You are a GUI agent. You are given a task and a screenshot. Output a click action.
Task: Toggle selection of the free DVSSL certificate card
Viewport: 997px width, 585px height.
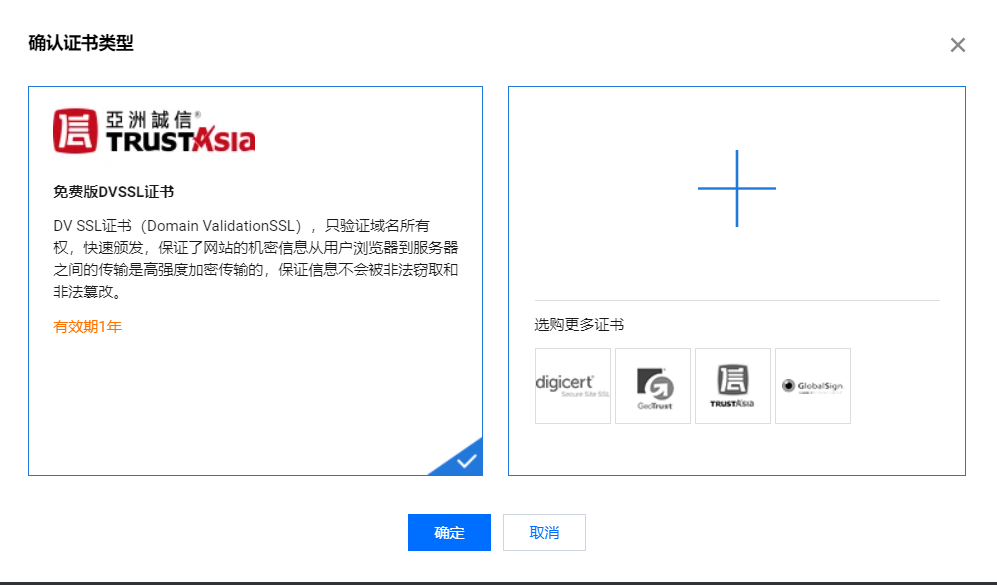coord(255,280)
